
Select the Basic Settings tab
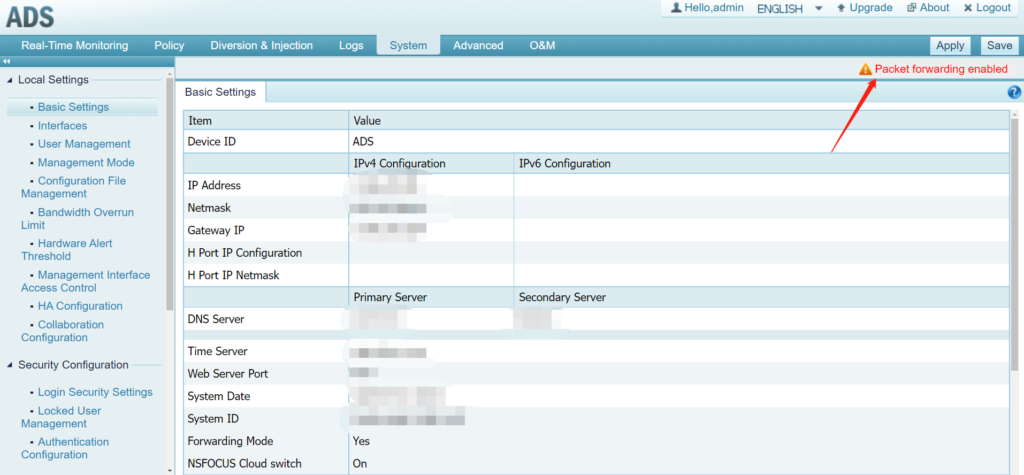(220, 92)
